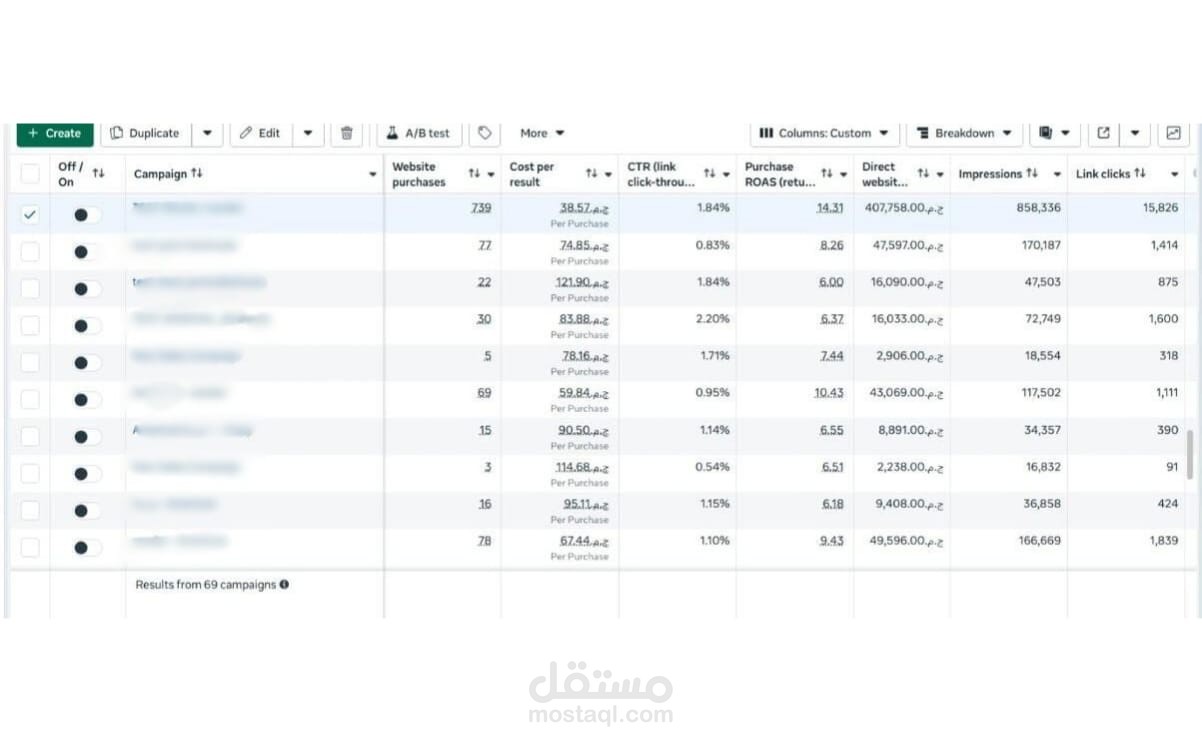1202x742 pixels.
Task: Open the charts view icon
Action: point(1174,133)
